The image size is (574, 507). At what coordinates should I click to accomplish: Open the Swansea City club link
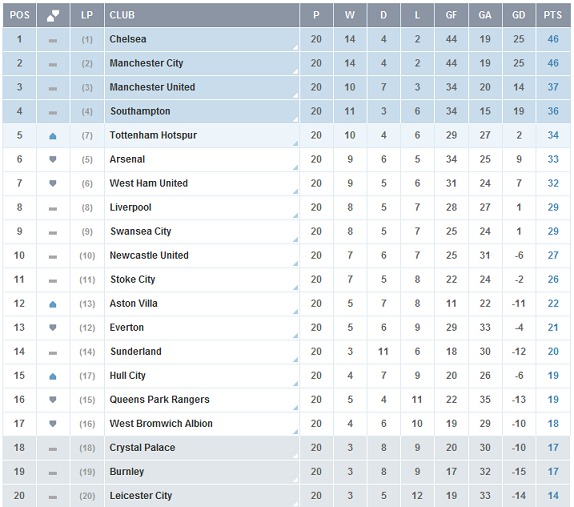coord(141,231)
